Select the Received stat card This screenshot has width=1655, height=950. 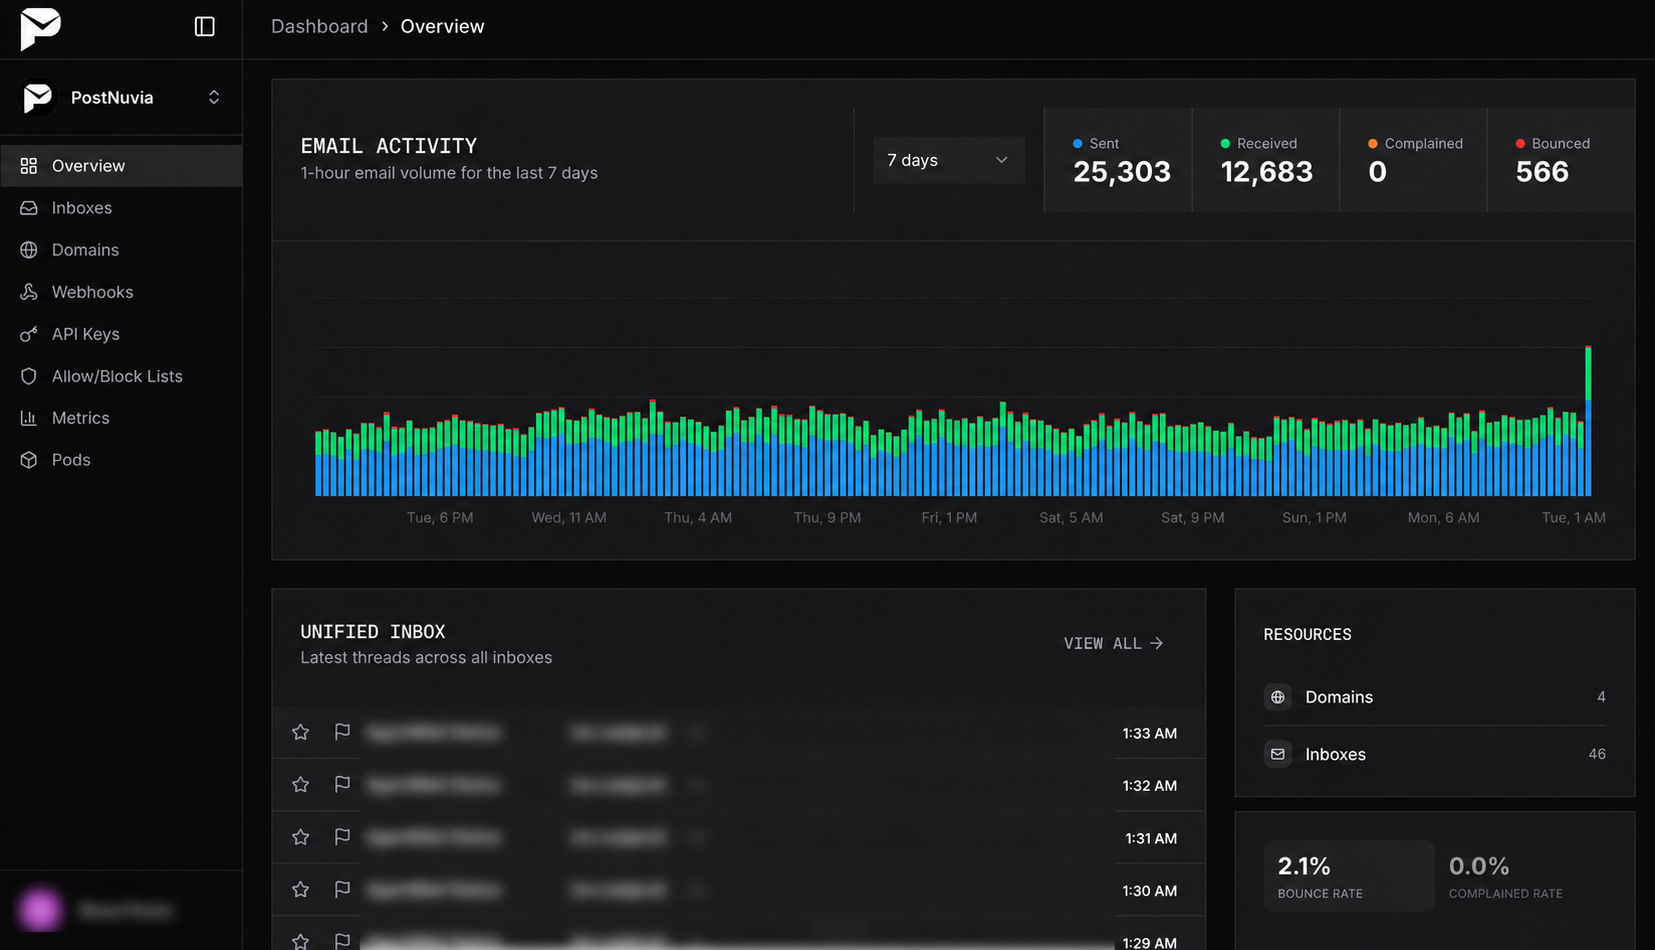tap(1266, 160)
